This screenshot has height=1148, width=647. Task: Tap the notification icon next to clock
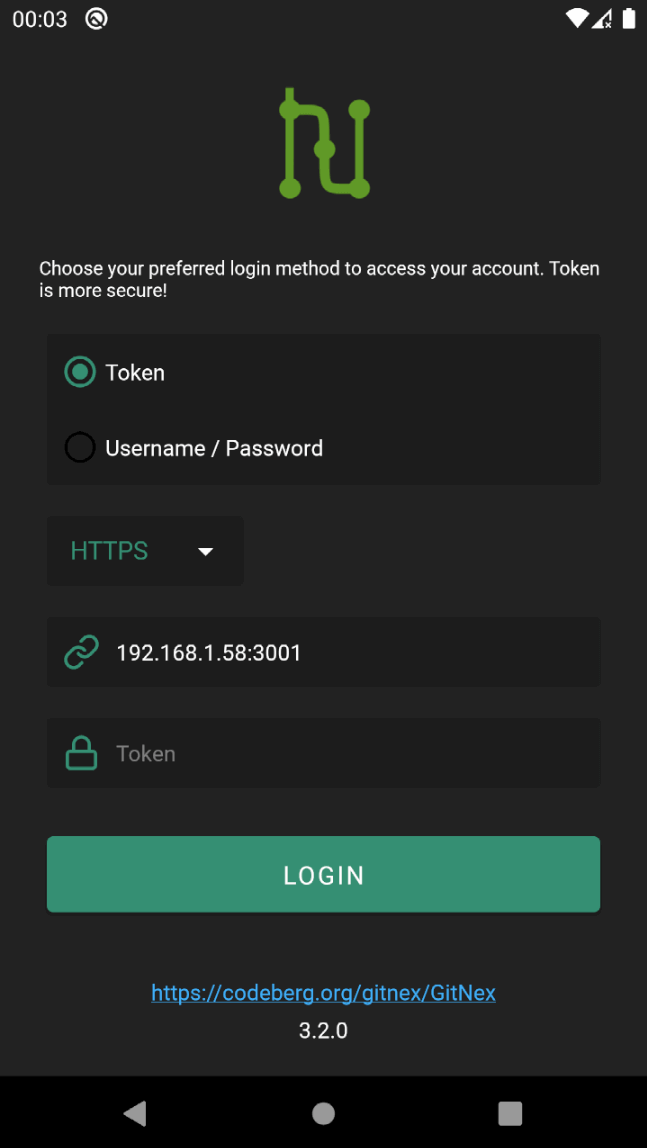pos(97,19)
